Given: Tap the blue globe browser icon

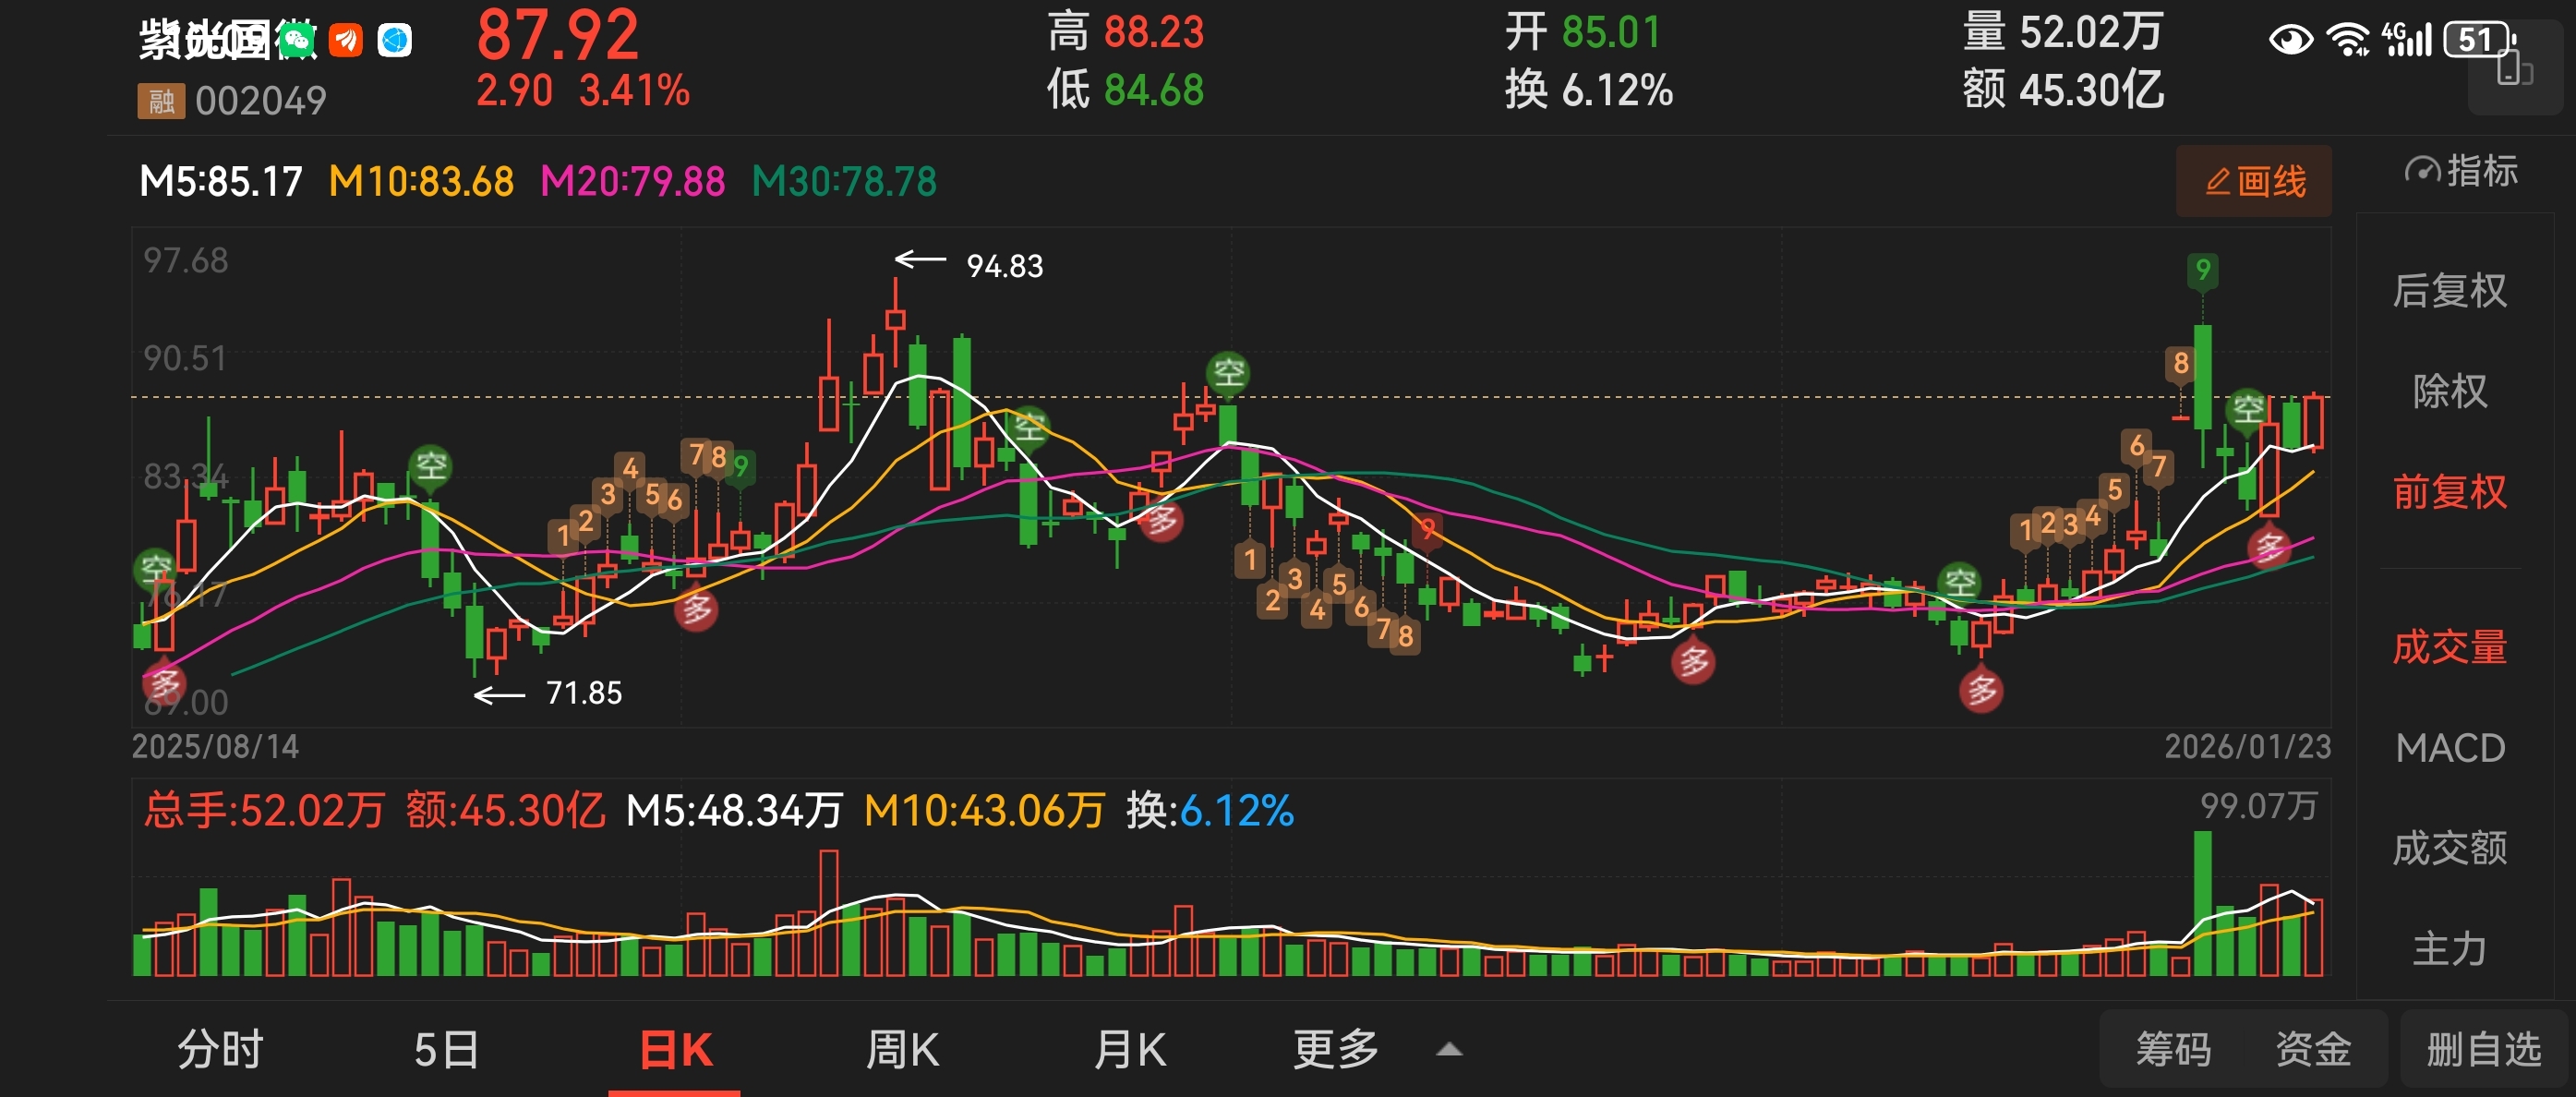Looking at the screenshot, I should point(395,40).
